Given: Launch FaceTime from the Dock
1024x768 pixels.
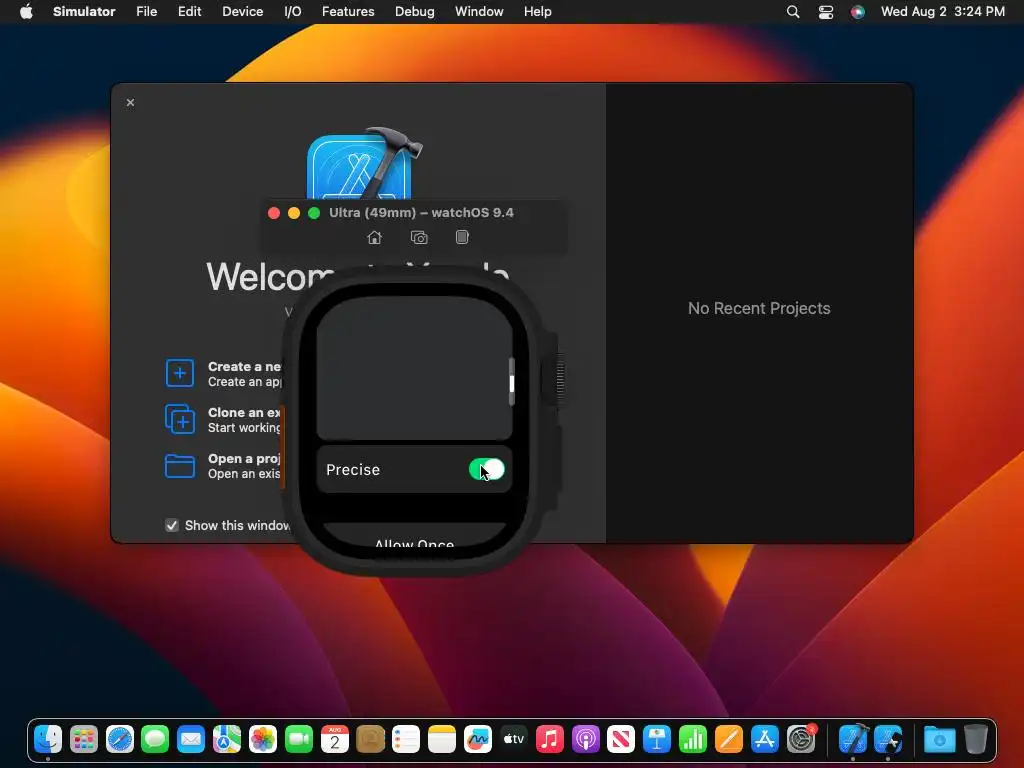Looking at the screenshot, I should [x=298, y=739].
